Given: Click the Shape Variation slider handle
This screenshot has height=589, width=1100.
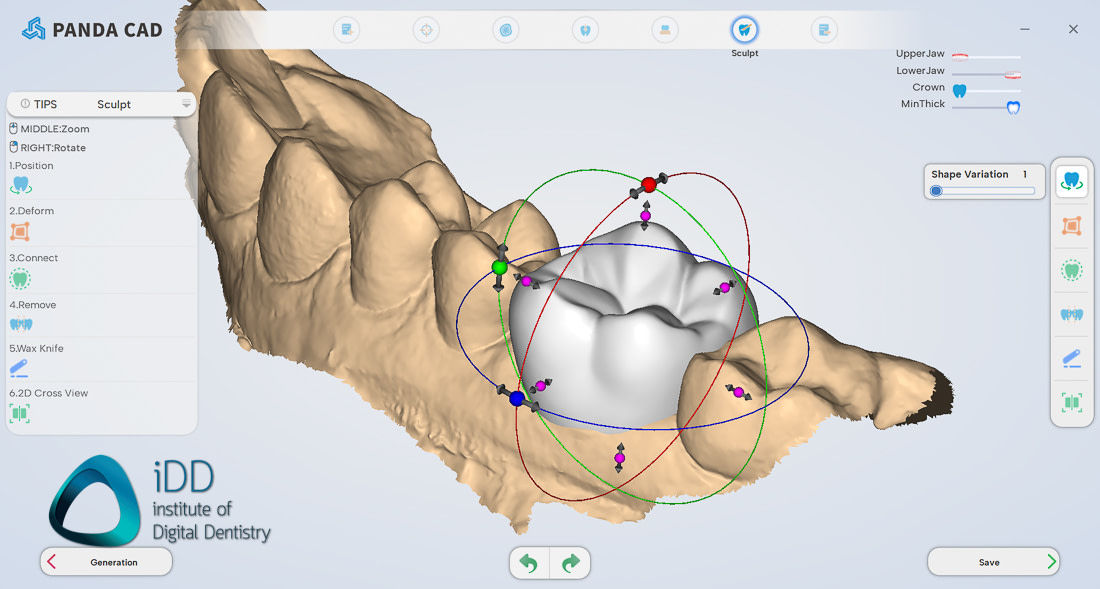Looking at the screenshot, I should click(936, 191).
